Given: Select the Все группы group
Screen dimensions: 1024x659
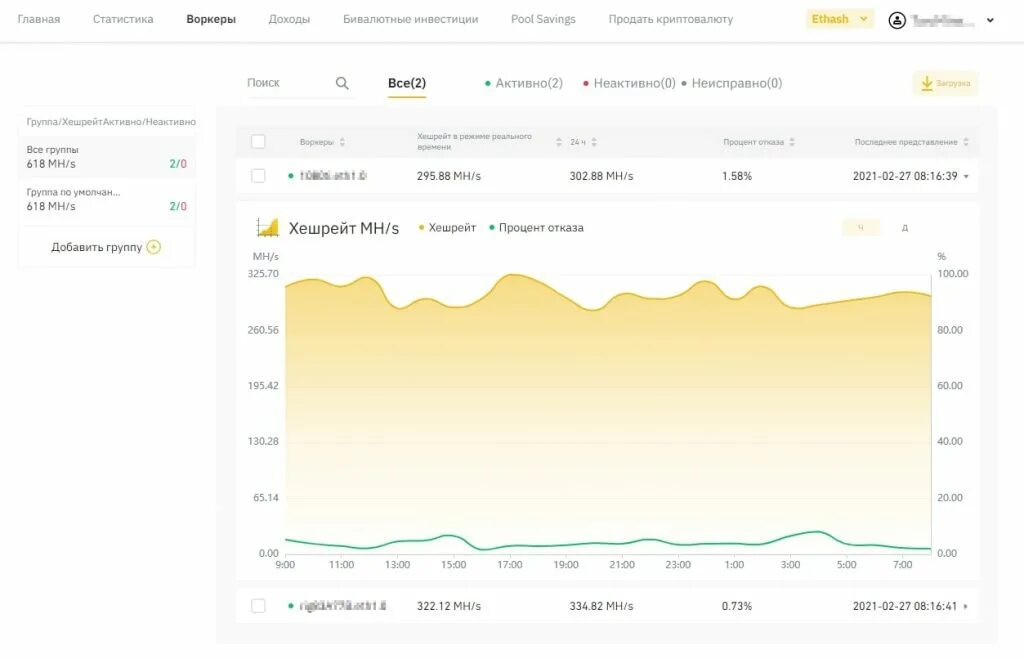Looking at the screenshot, I should click(106, 157).
